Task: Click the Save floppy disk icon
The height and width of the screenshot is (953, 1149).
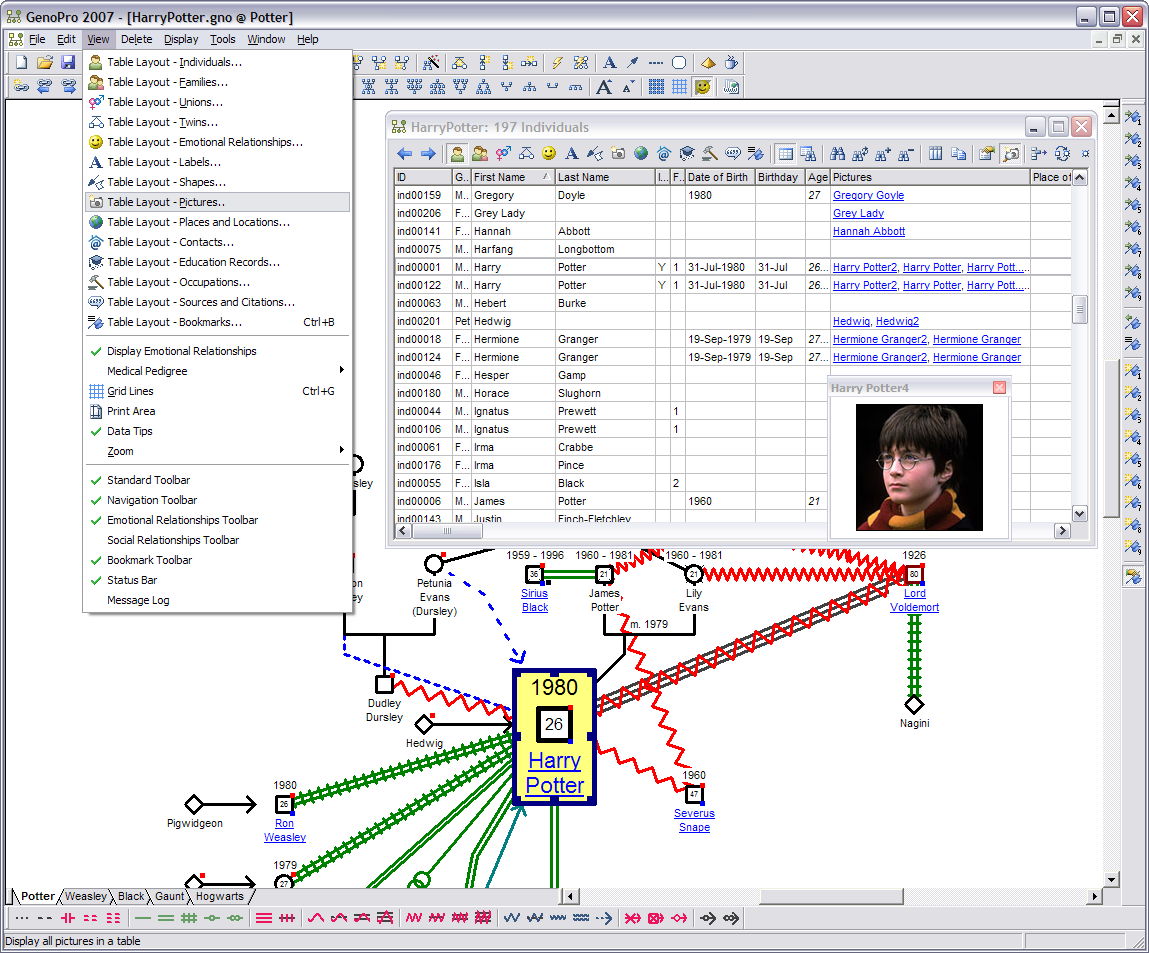Action: point(68,62)
